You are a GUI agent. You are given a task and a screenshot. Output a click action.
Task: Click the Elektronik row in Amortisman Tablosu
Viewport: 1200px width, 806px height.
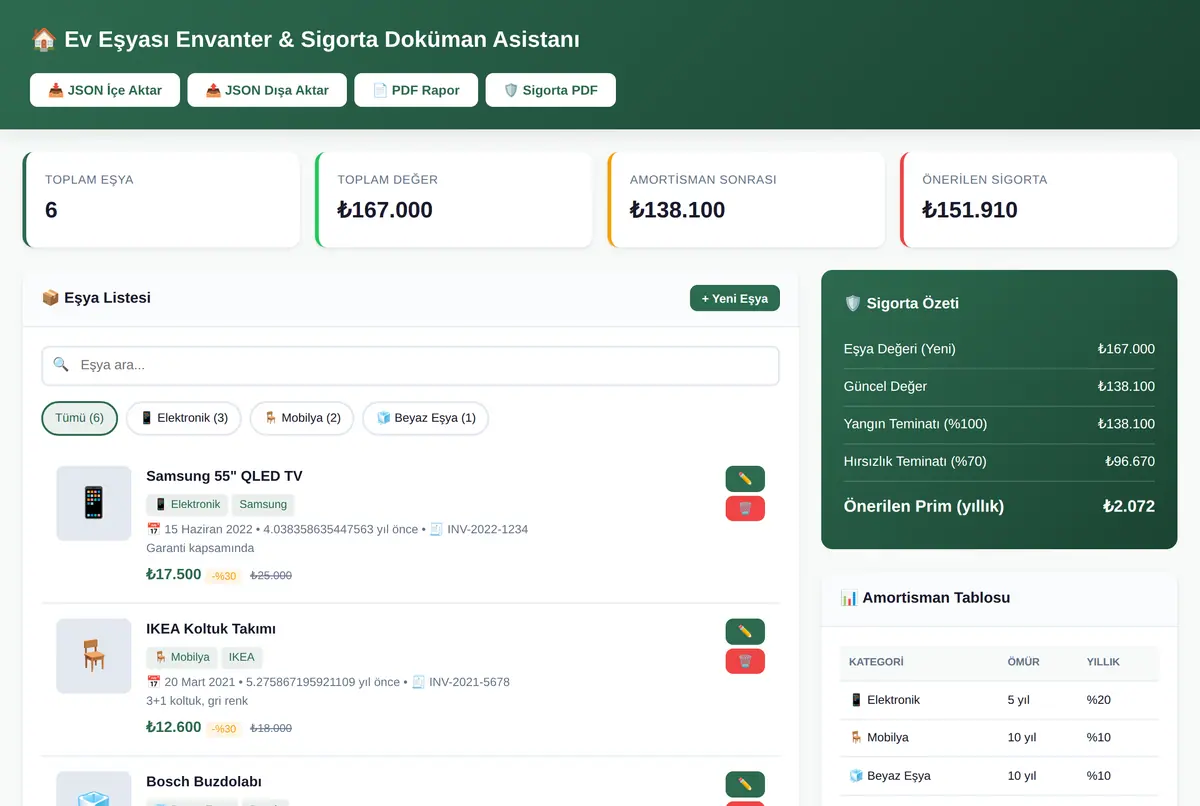pos(999,700)
